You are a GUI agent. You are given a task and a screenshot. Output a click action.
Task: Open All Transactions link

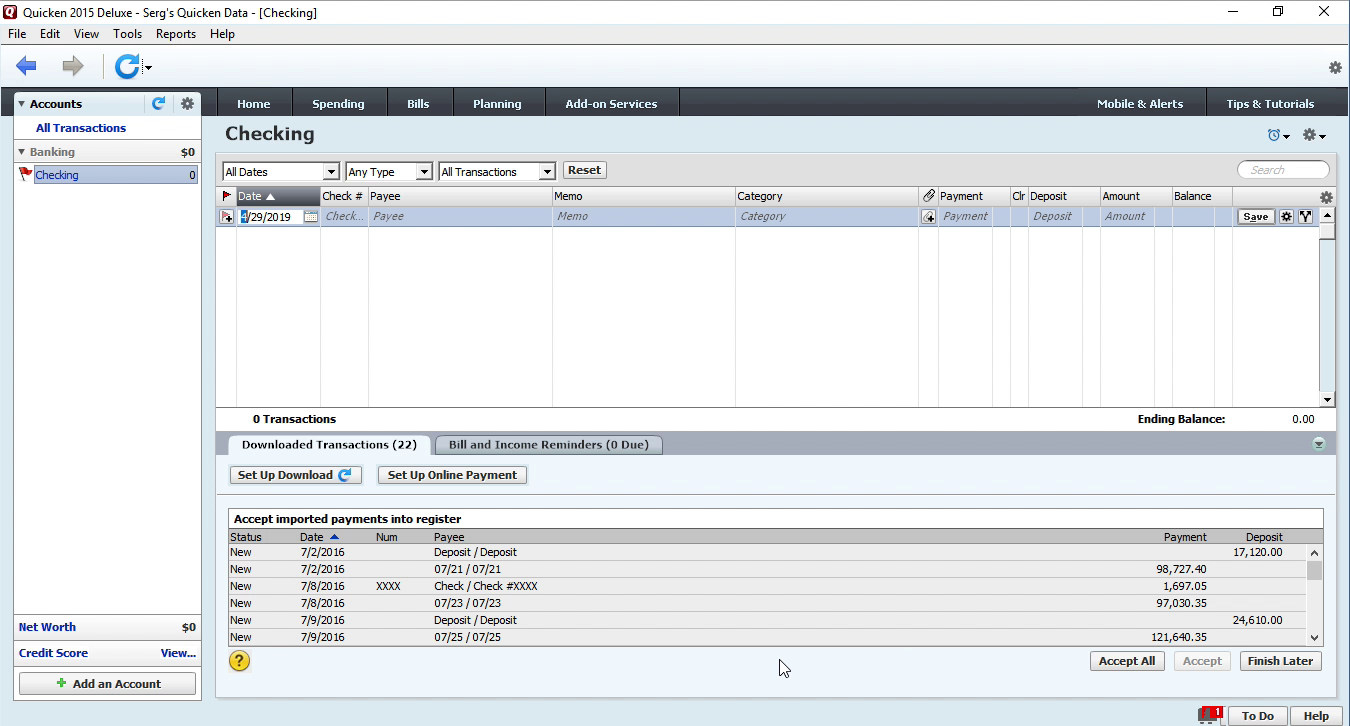tap(81, 128)
